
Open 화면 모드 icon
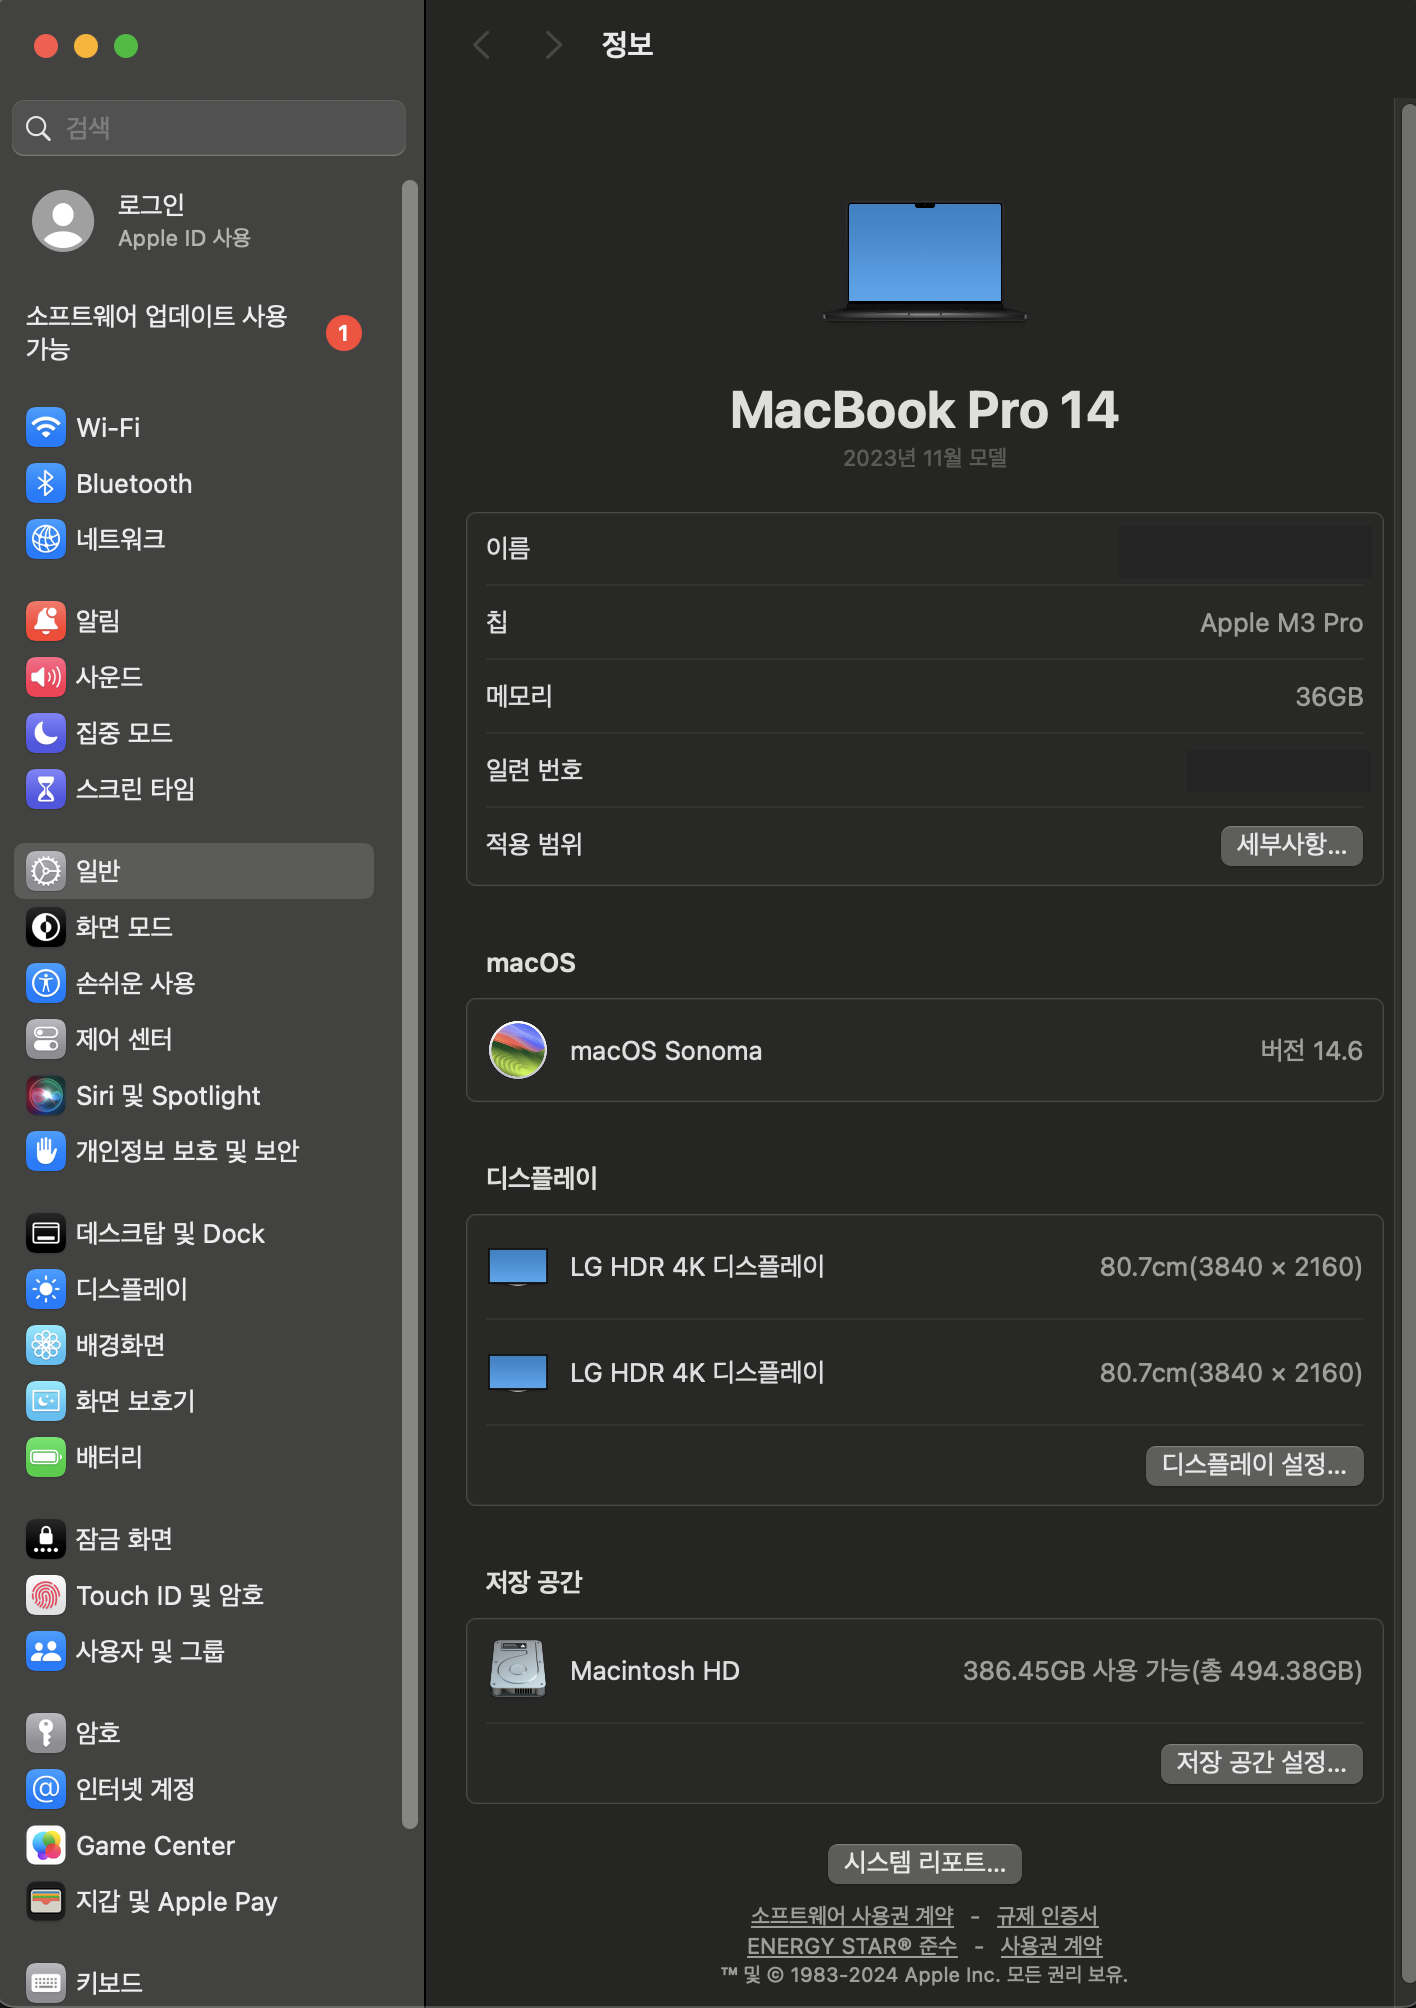[46, 927]
